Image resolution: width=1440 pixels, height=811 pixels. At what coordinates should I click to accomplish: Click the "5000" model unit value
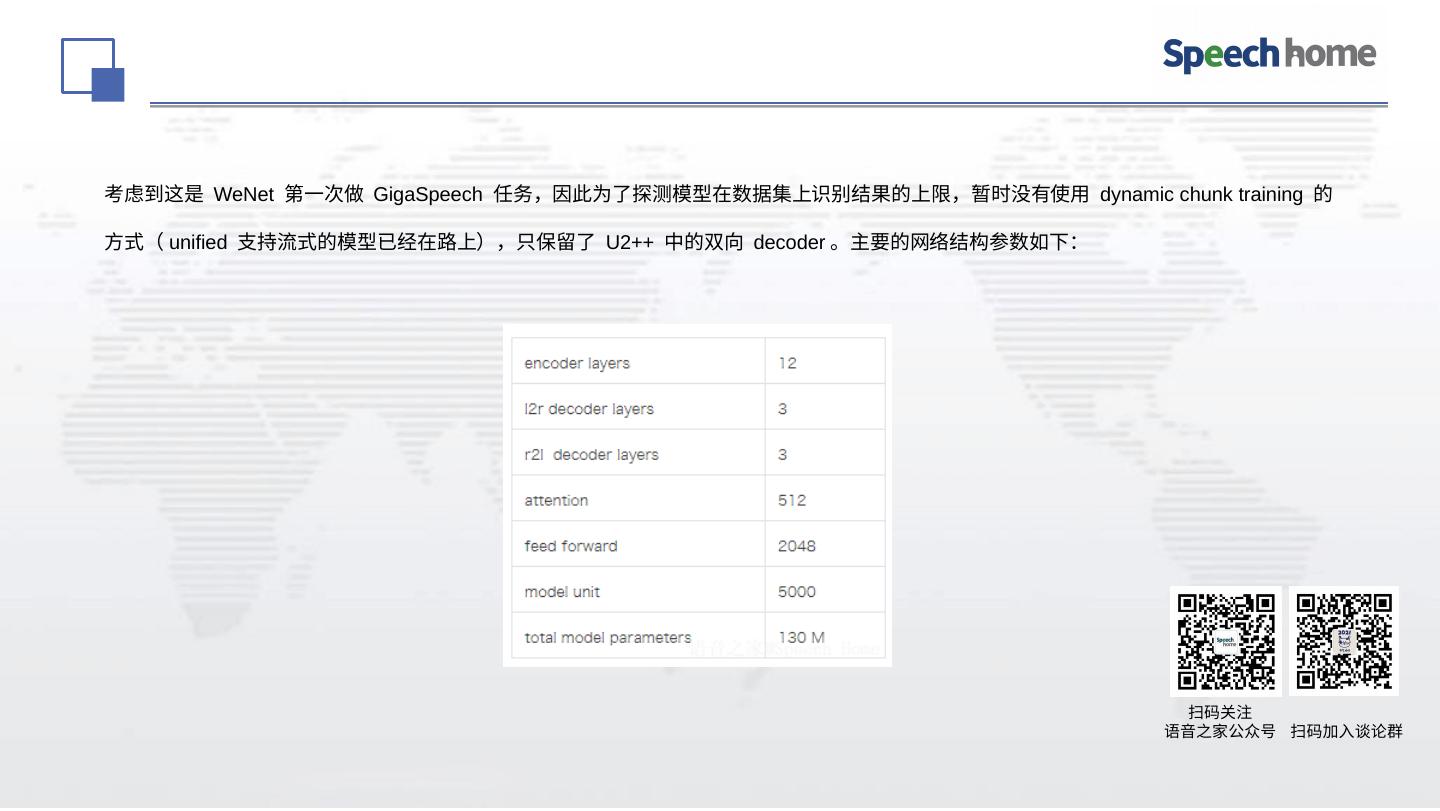(825, 591)
